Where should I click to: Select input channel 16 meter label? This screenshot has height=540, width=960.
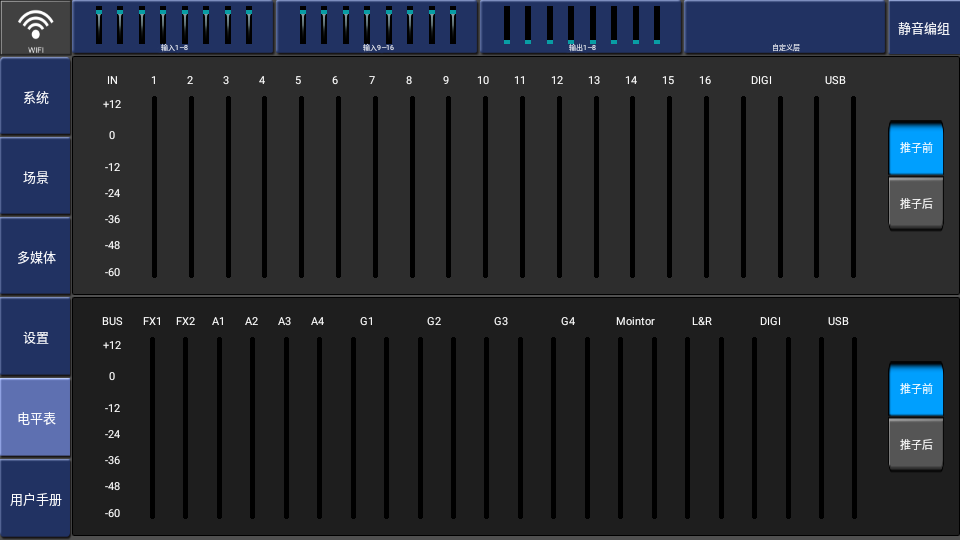point(705,80)
